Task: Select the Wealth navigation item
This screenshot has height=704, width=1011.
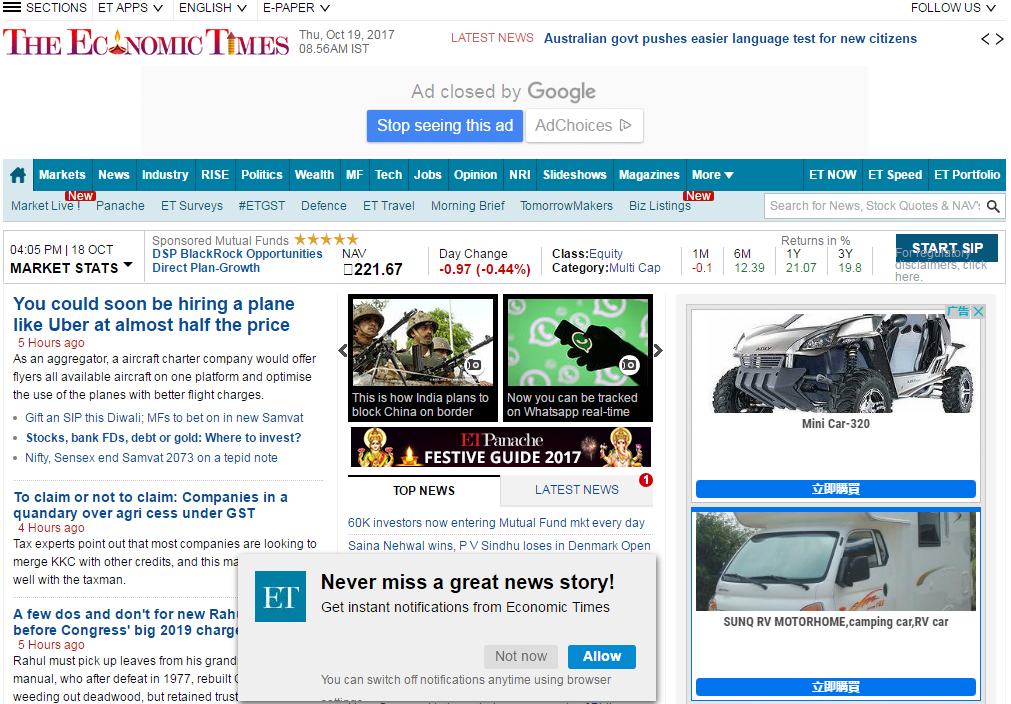Action: pos(314,175)
